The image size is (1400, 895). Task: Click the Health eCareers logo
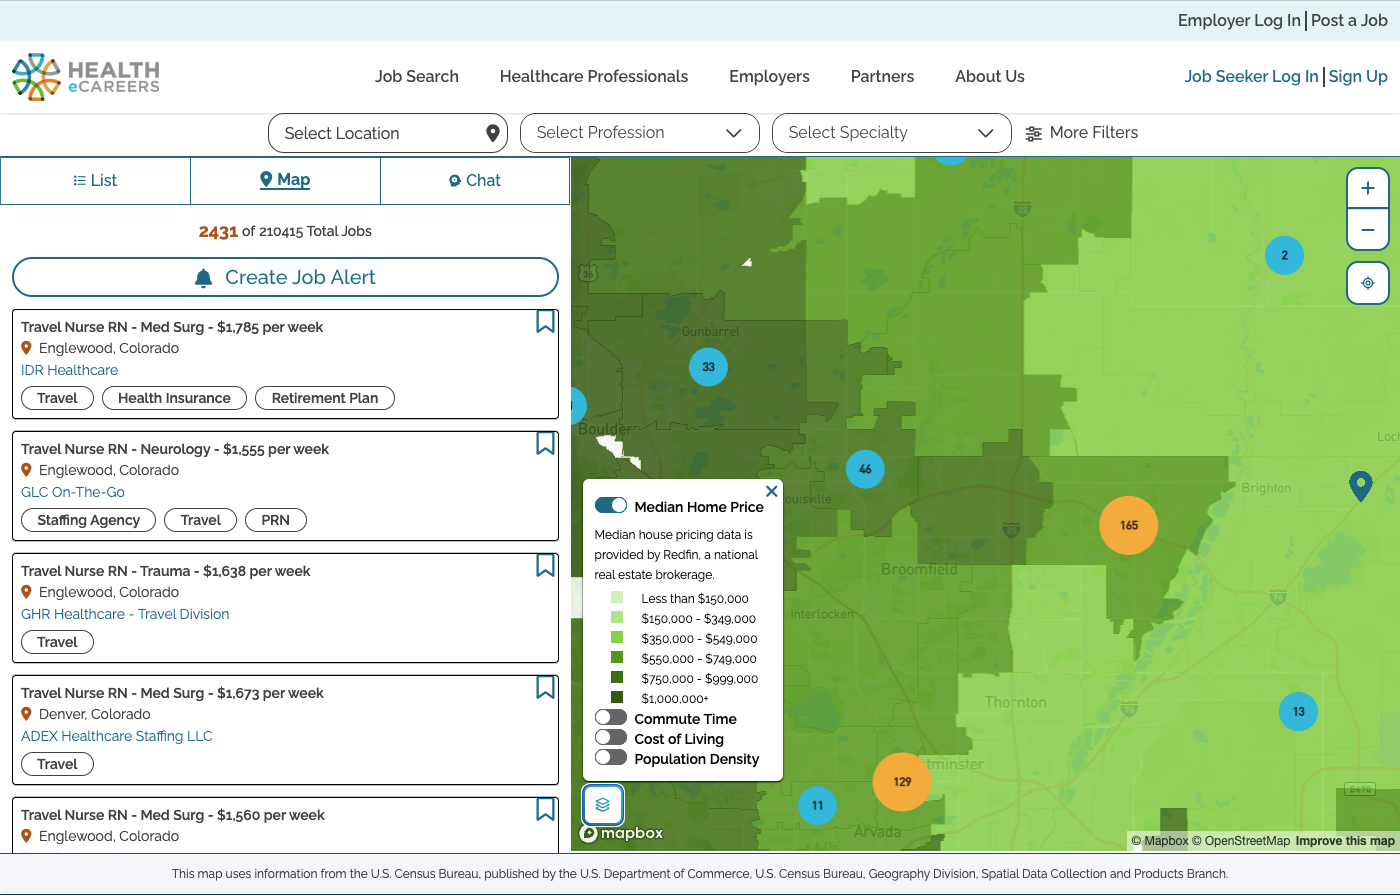point(86,77)
